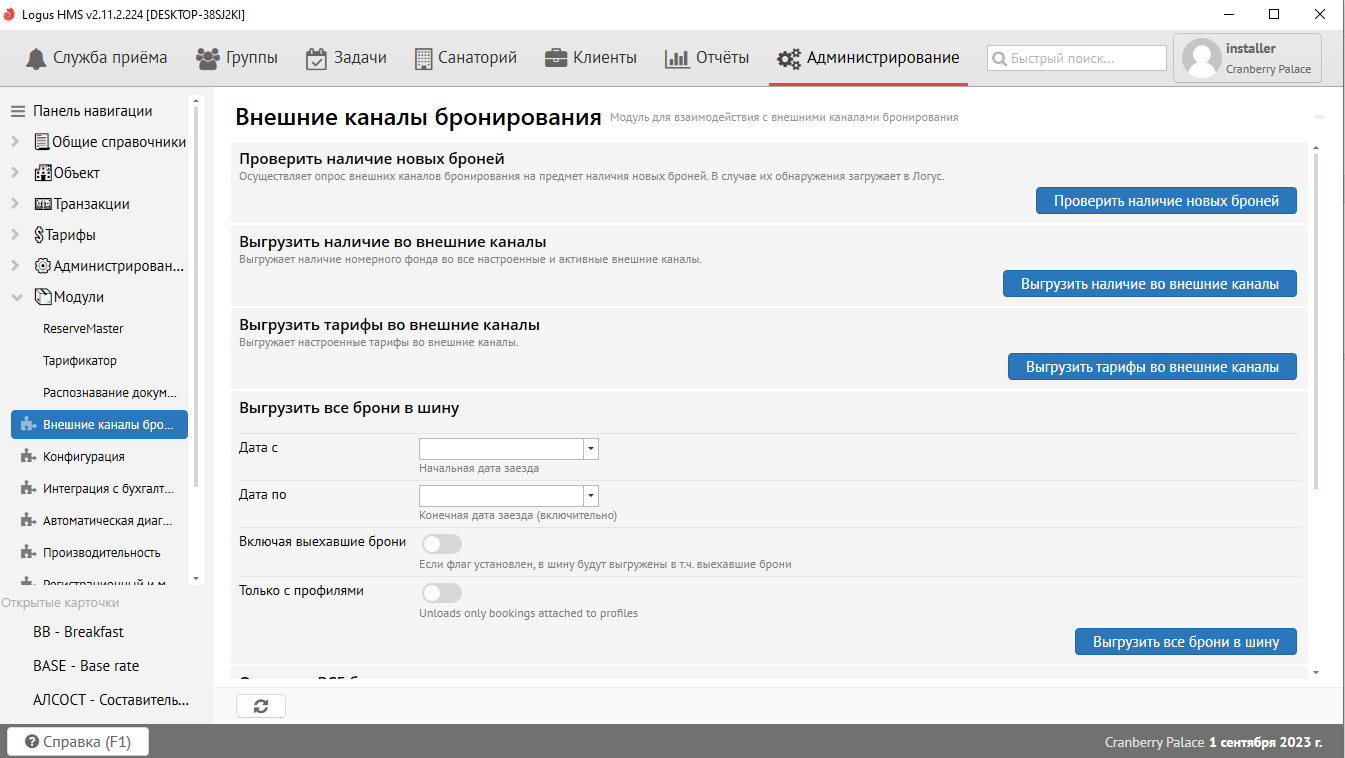1345x758 pixels.
Task: Click the hamburger icon beside Панель навигации
Action: pyautogui.click(x=18, y=111)
